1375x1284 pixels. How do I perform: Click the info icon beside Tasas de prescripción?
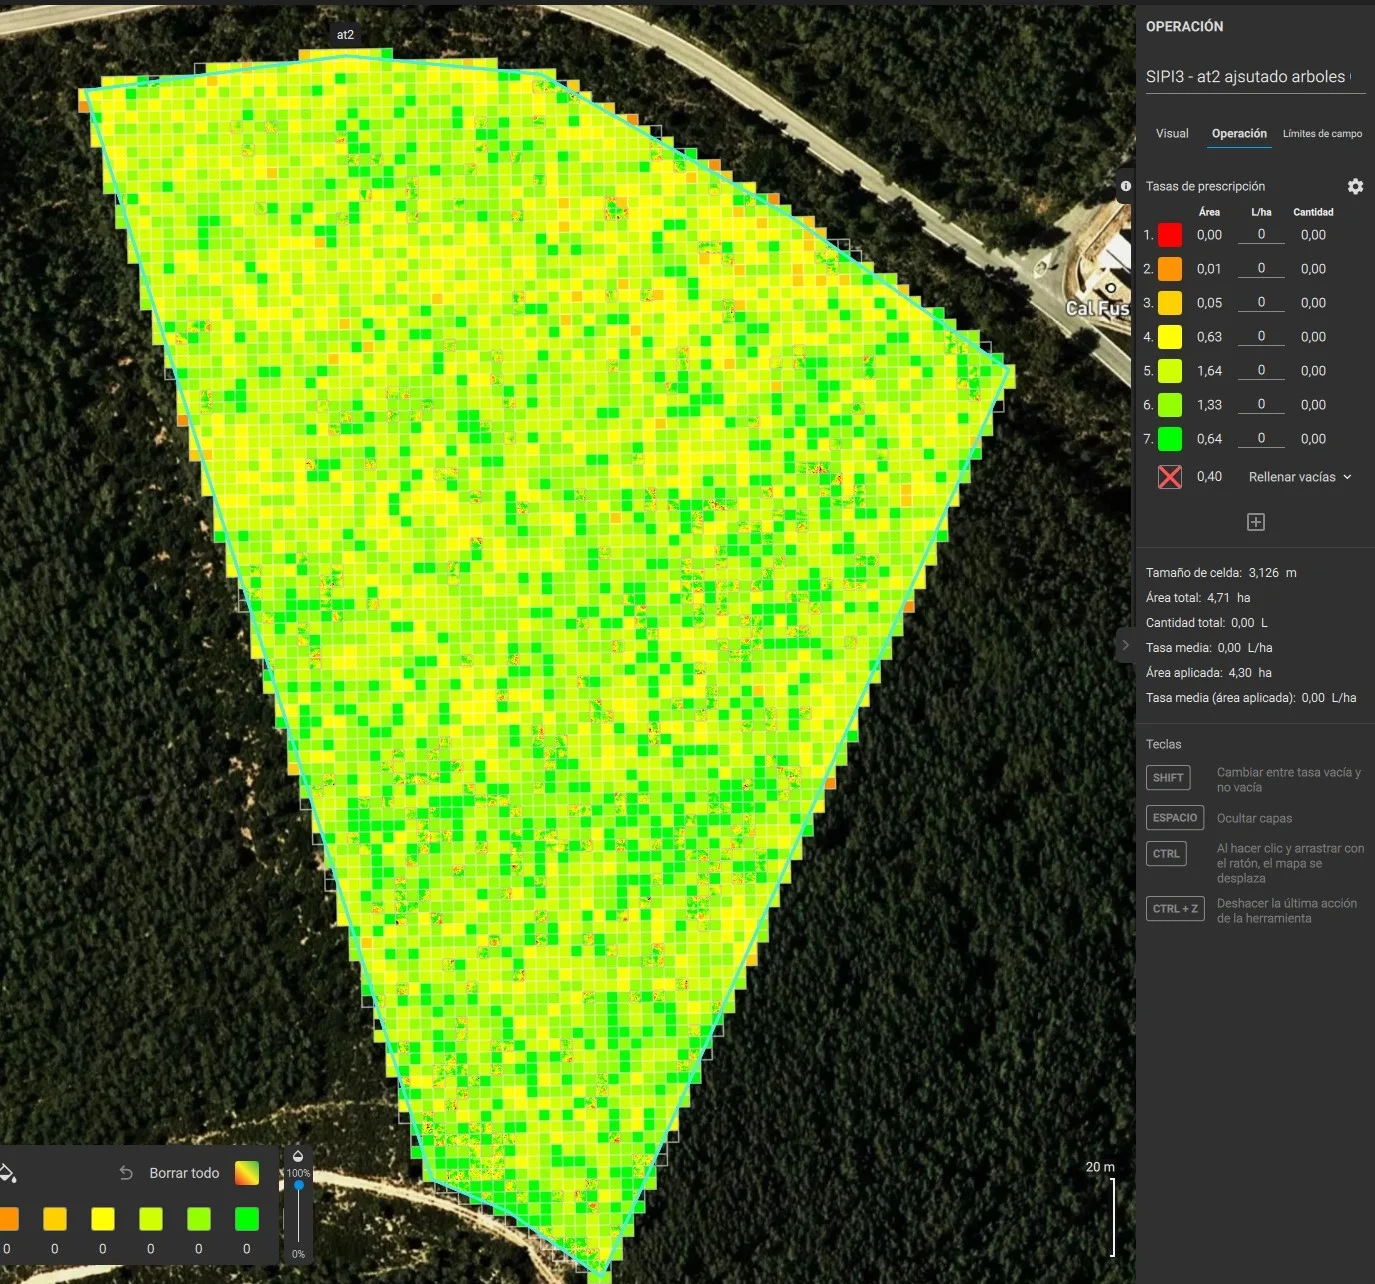pos(1125,186)
